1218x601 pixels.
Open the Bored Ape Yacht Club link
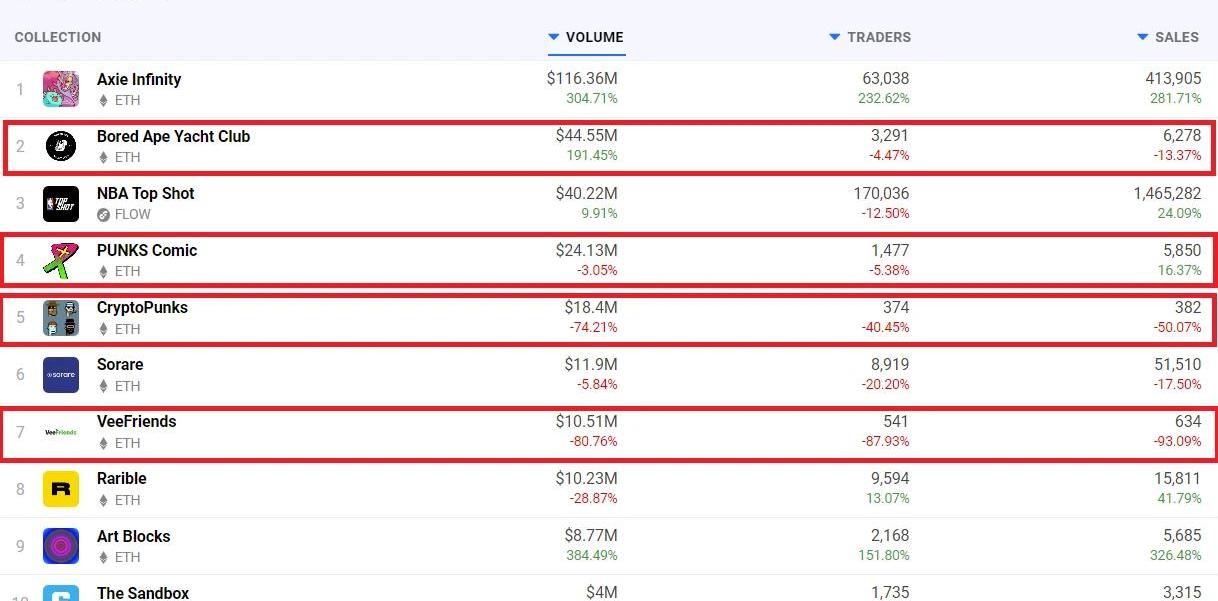pyautogui.click(x=174, y=136)
